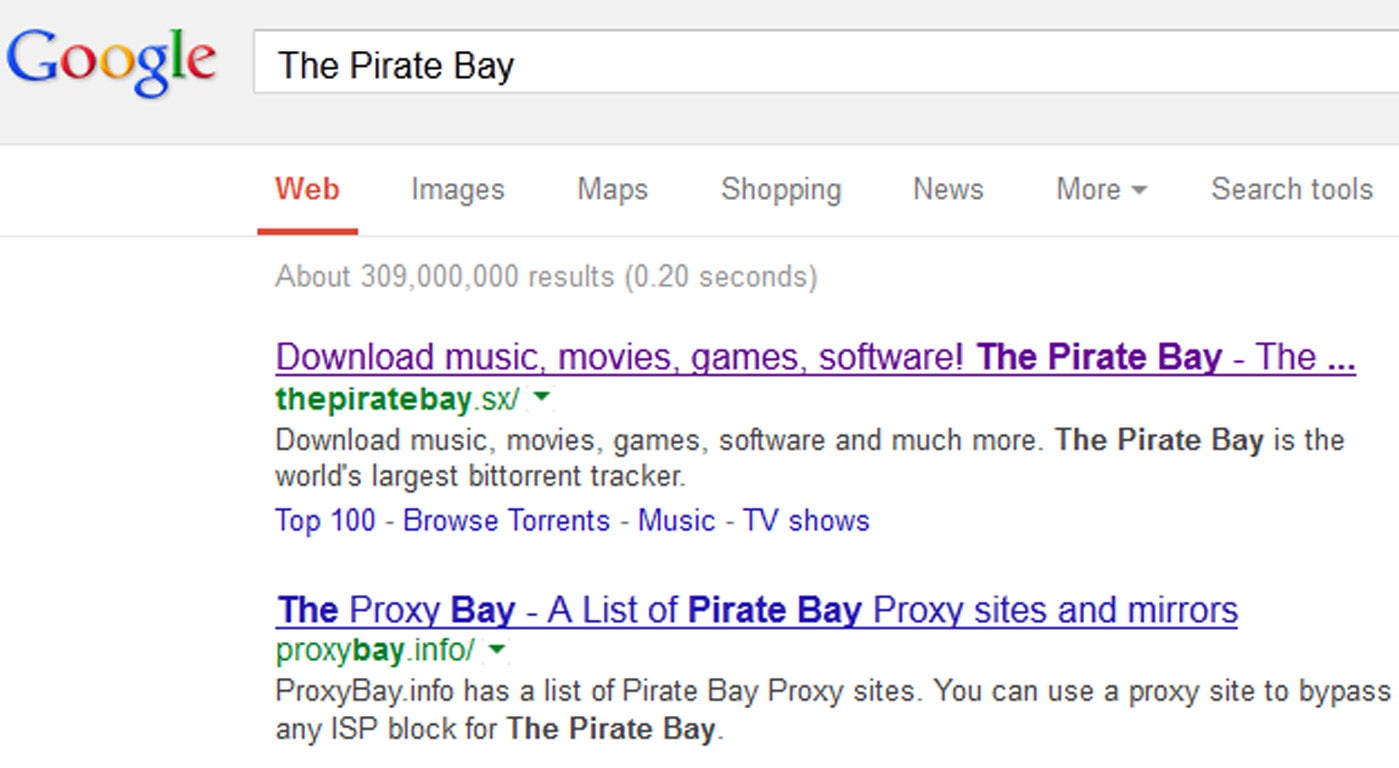
Task: Expand the More dropdown menu
Action: (1101, 189)
